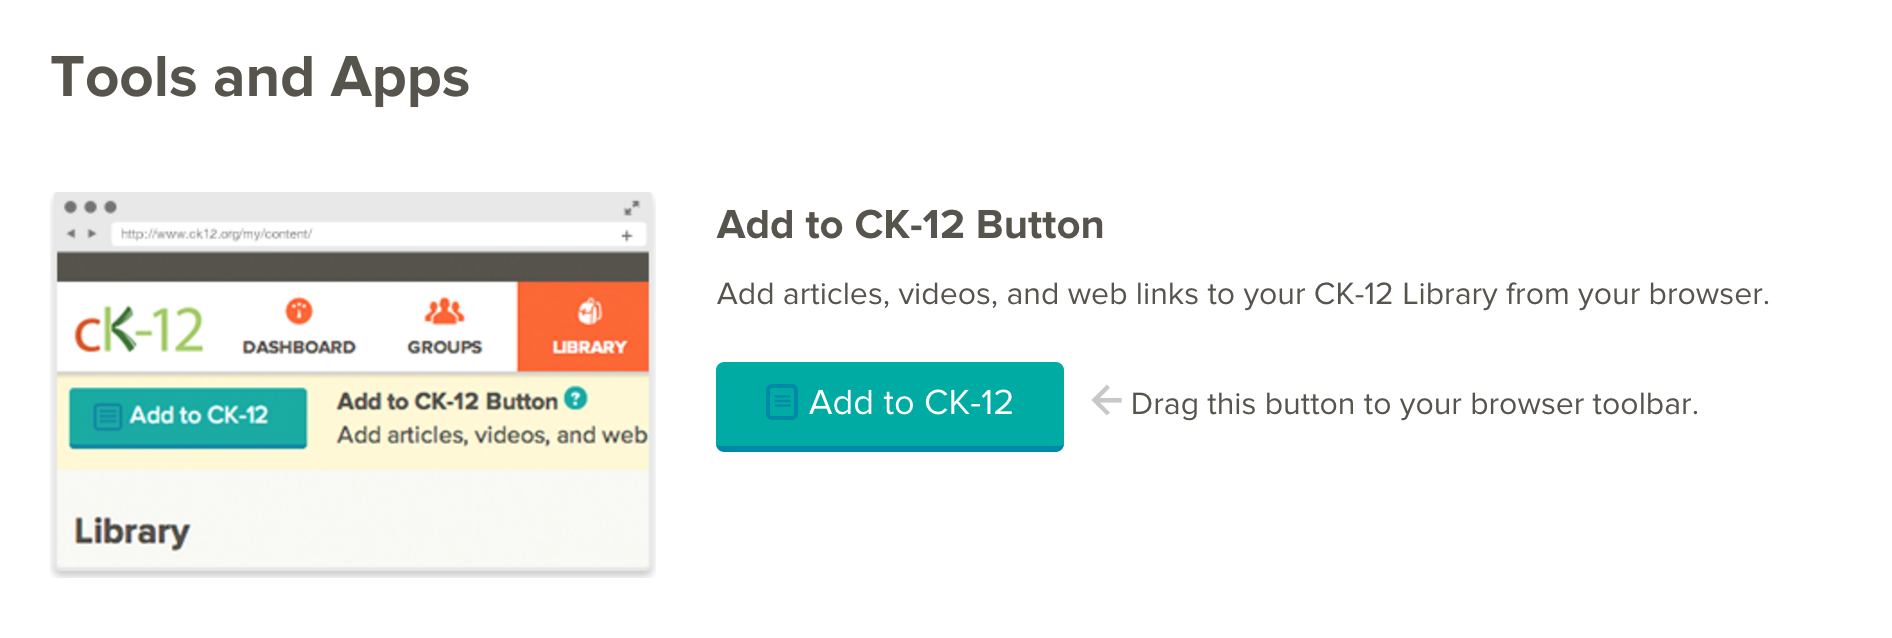Click the help question mark icon in preview
This screenshot has height=638, width=1892.
coord(575,398)
